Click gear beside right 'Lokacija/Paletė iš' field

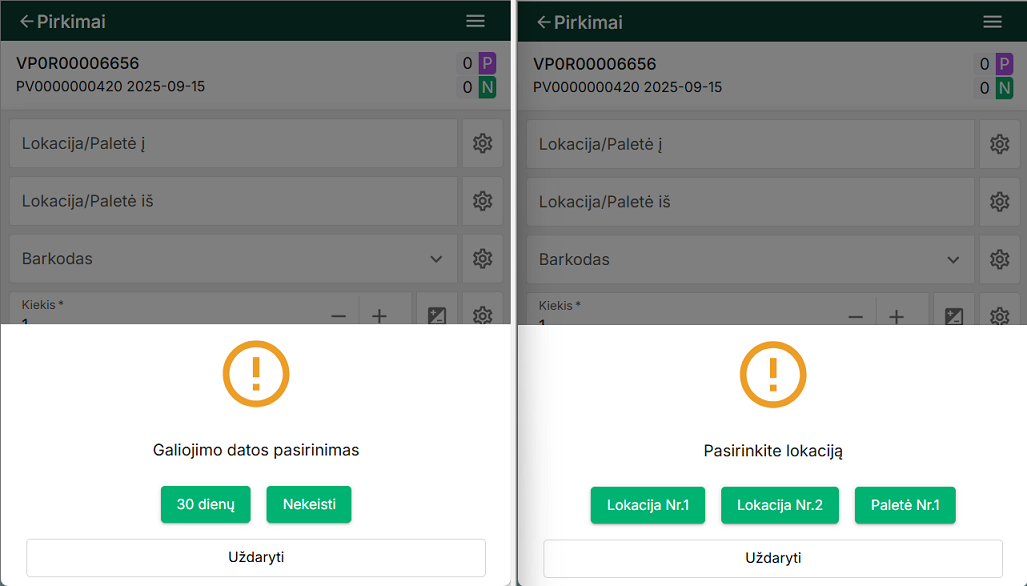[x=999, y=202]
